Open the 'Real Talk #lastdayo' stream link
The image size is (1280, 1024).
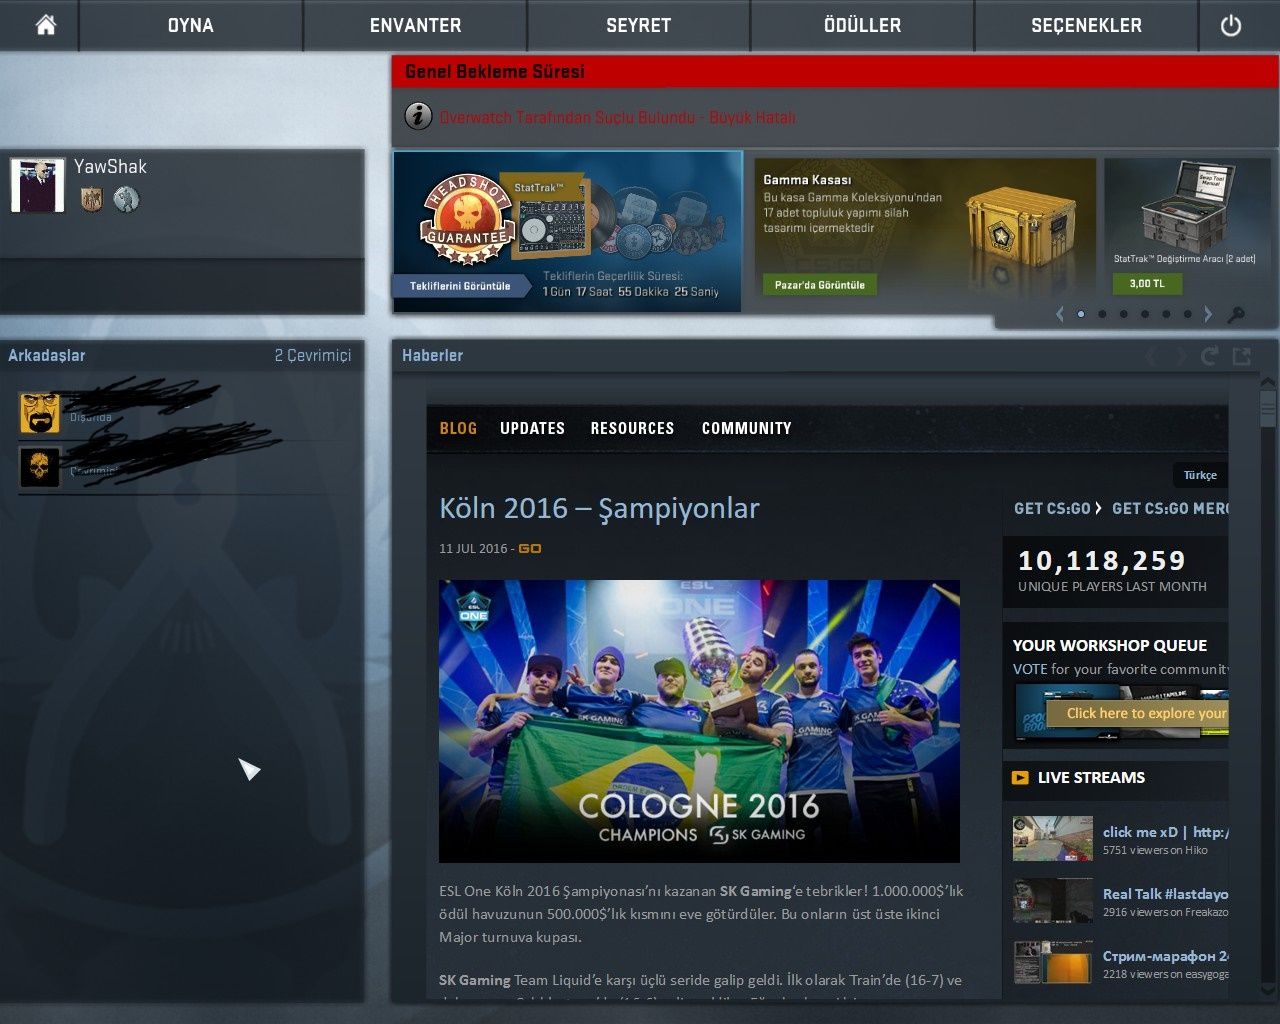(1165, 894)
